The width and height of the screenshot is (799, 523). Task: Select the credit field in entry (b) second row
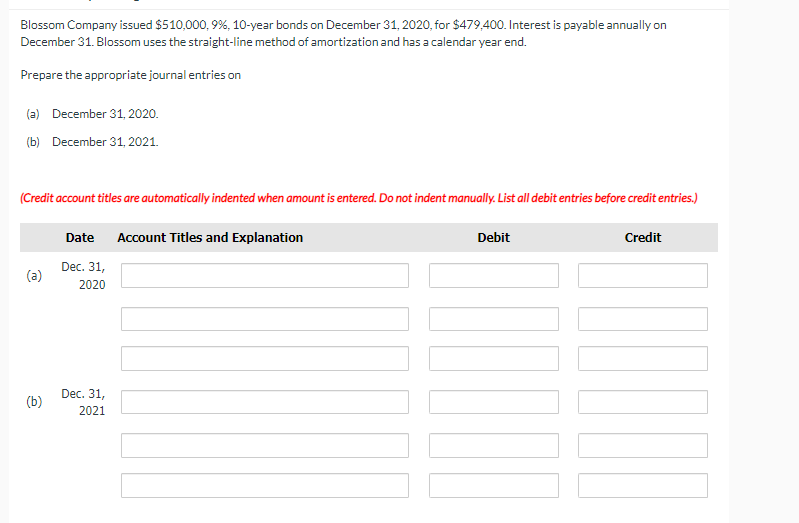point(643,445)
